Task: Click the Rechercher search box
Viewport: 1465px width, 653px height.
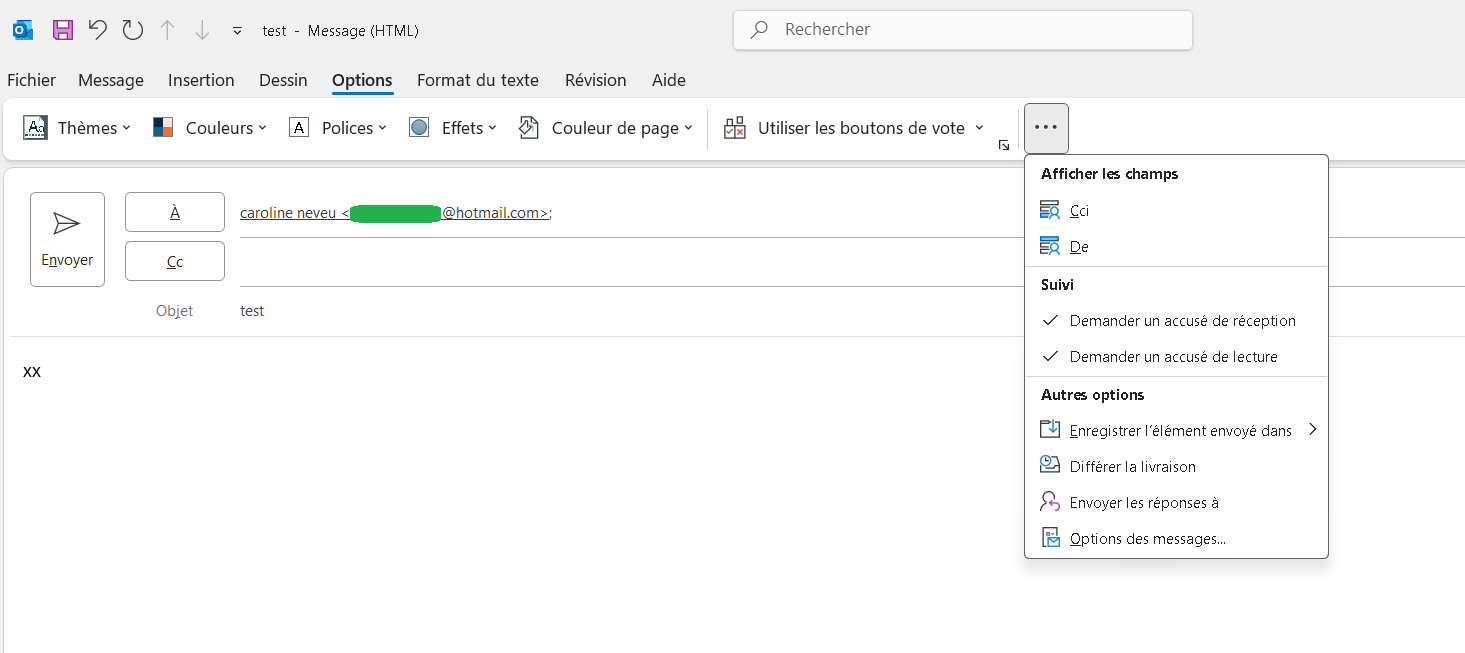Action: (963, 30)
